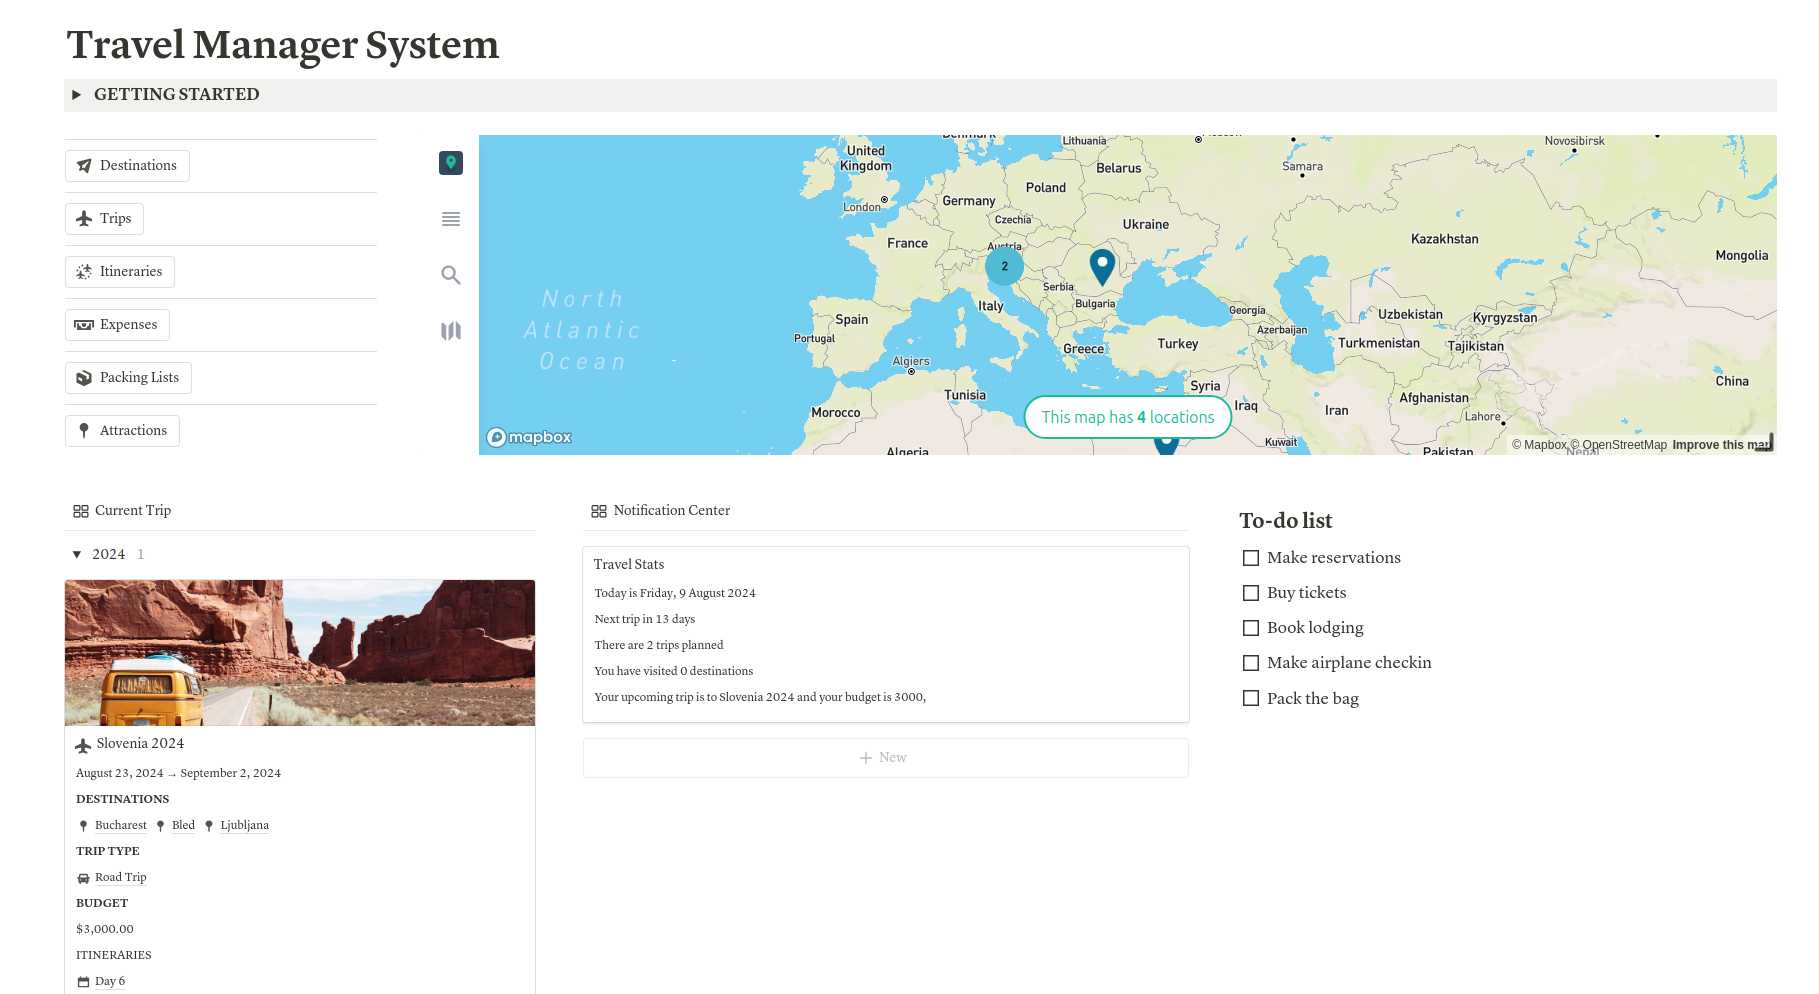Image resolution: width=1819 pixels, height=994 pixels.
Task: Click the calendar icon beside Day 6
Action: [84, 982]
